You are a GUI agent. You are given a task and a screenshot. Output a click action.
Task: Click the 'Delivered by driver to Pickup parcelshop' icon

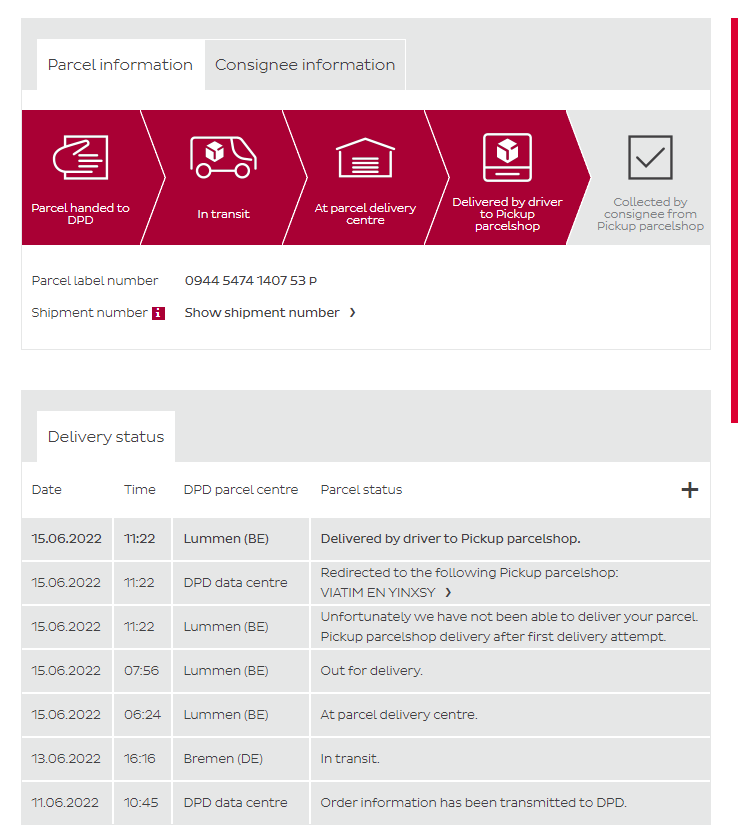coord(507,157)
